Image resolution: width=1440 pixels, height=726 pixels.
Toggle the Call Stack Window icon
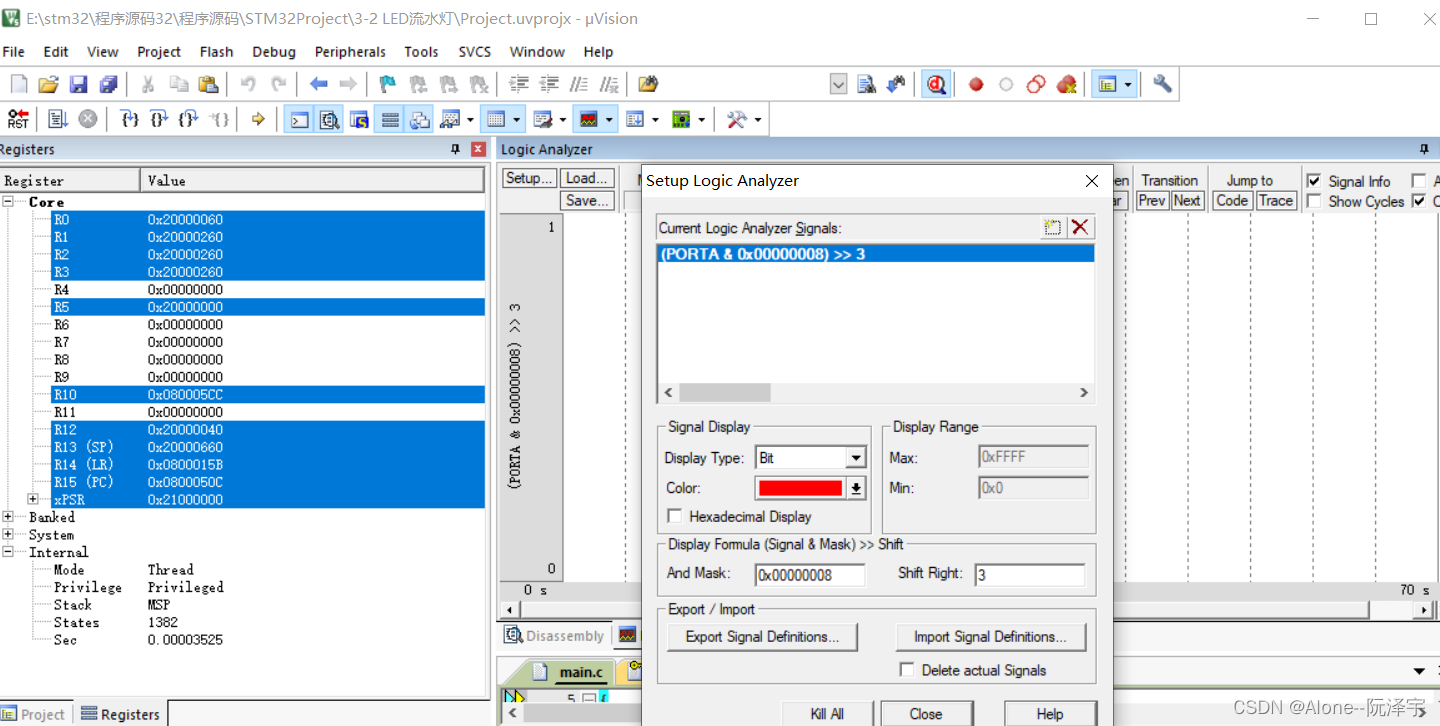420,120
